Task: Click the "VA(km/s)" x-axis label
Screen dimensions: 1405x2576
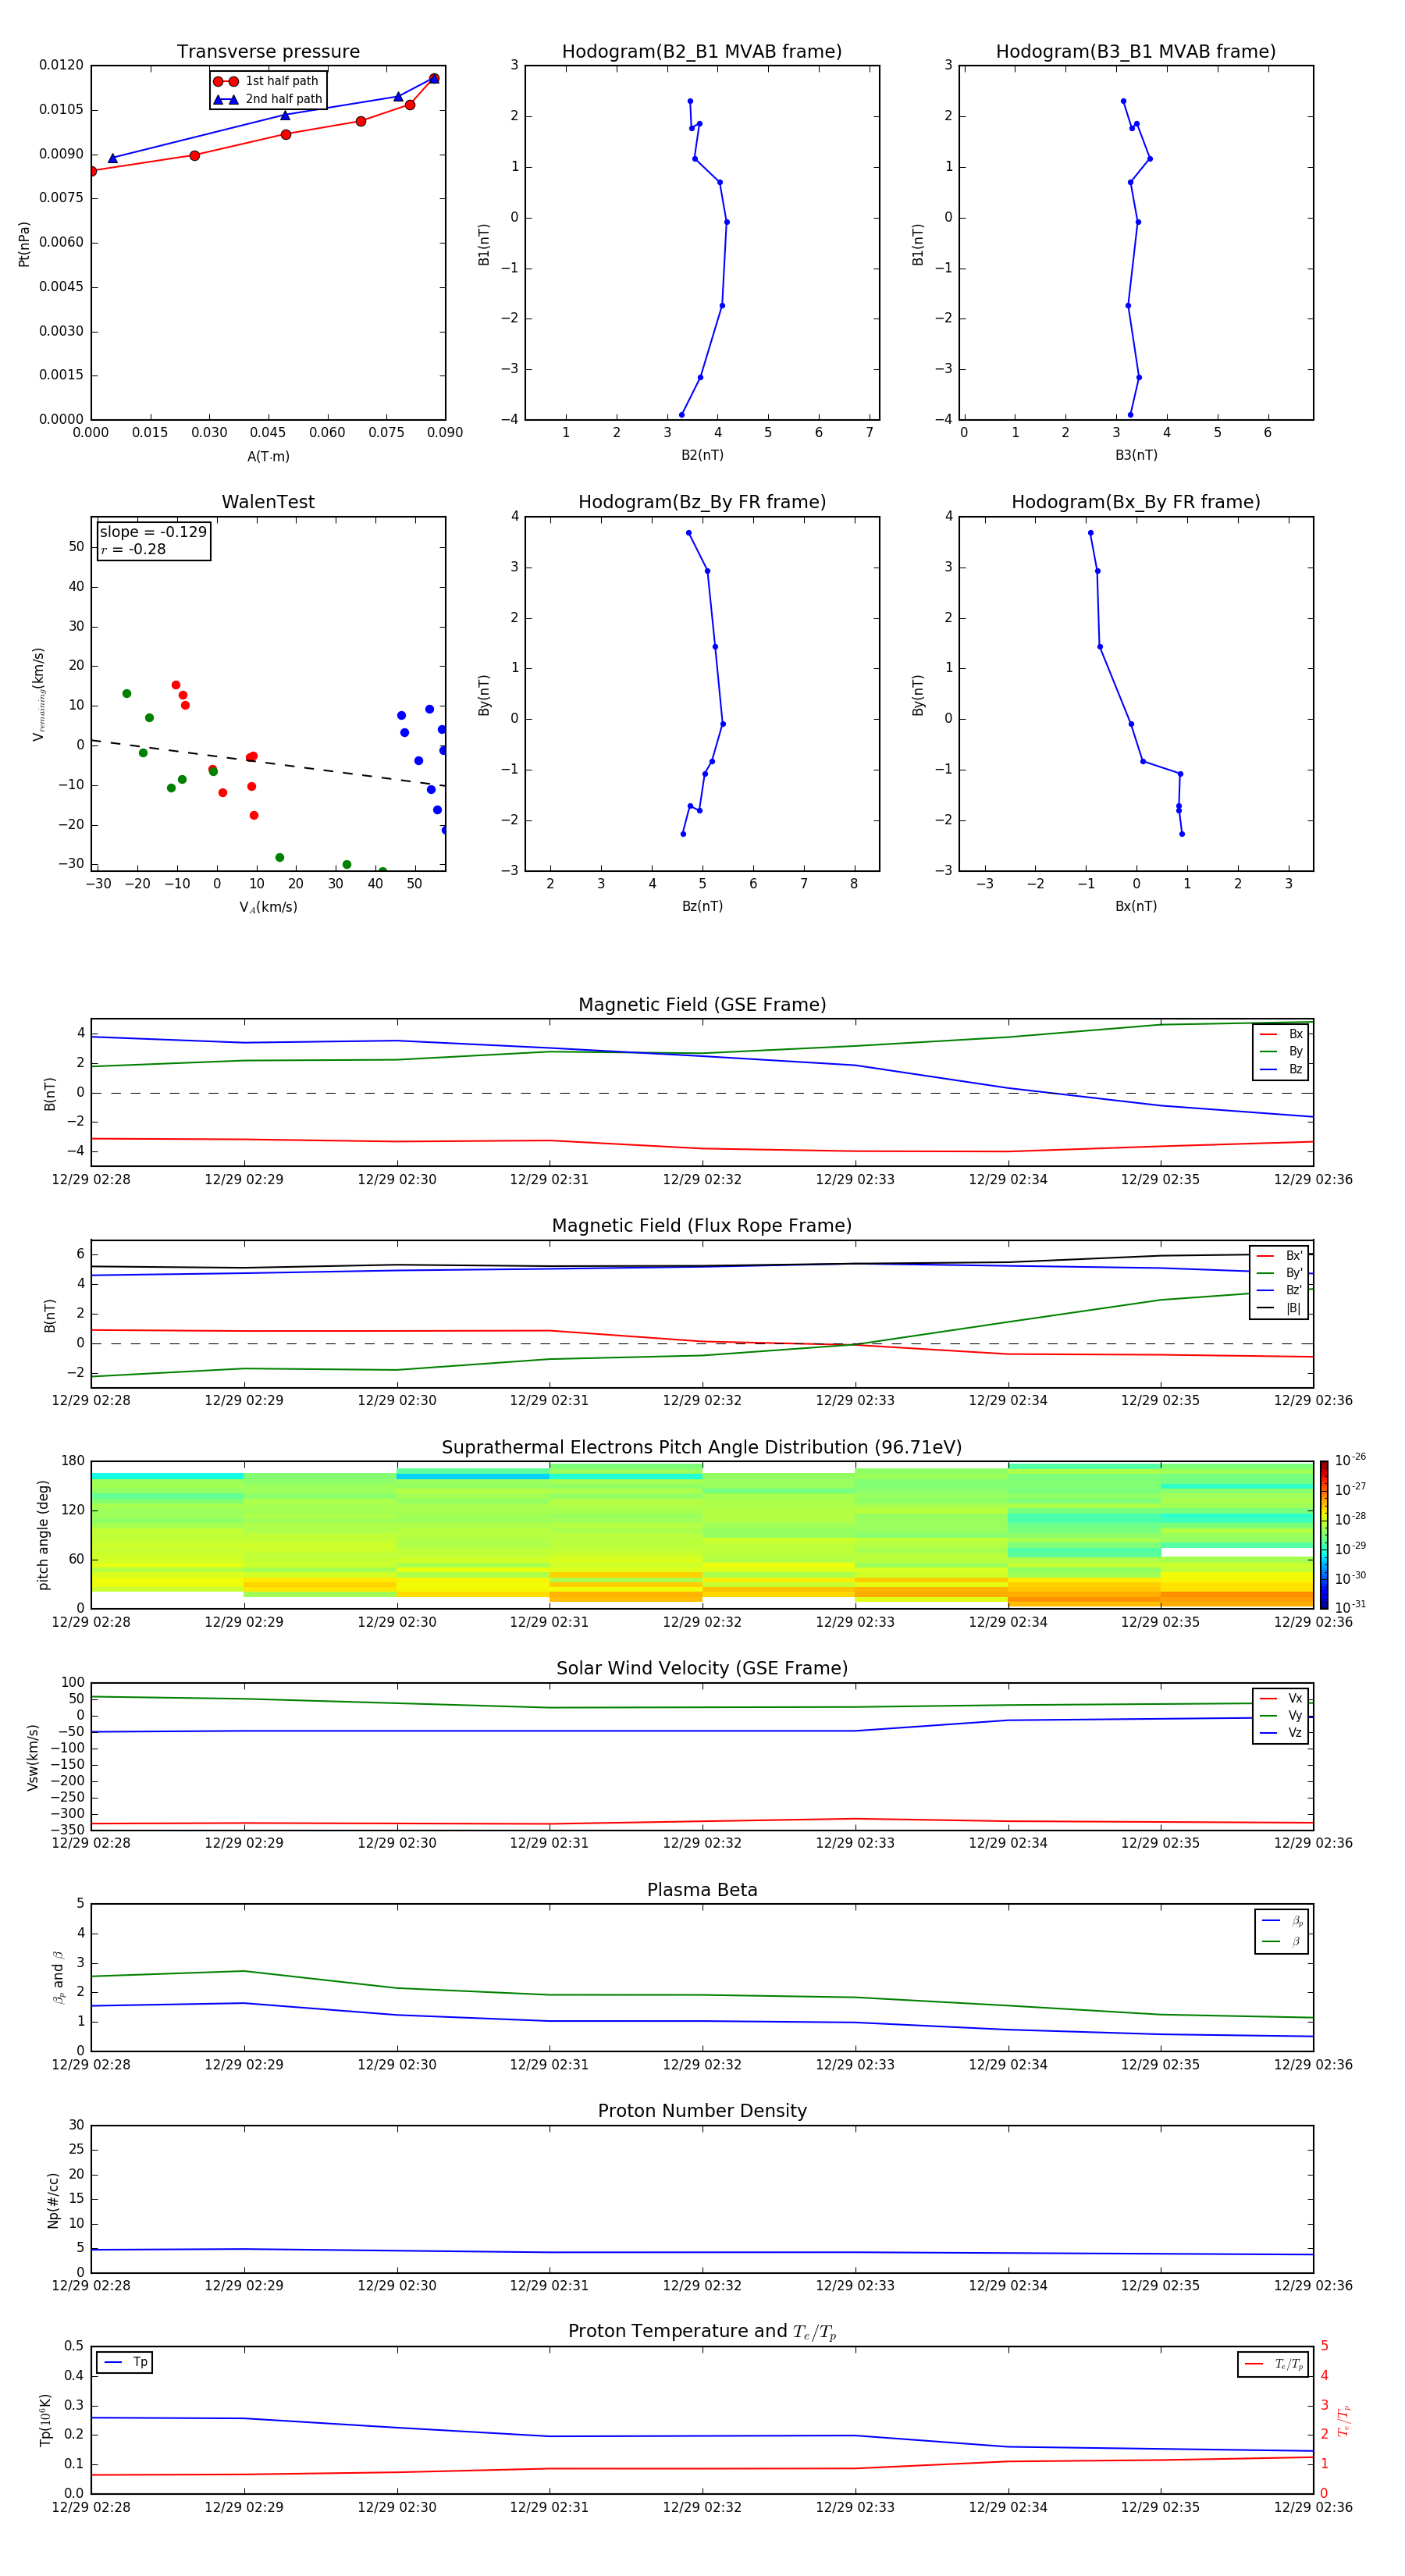Action: pyautogui.click(x=268, y=907)
